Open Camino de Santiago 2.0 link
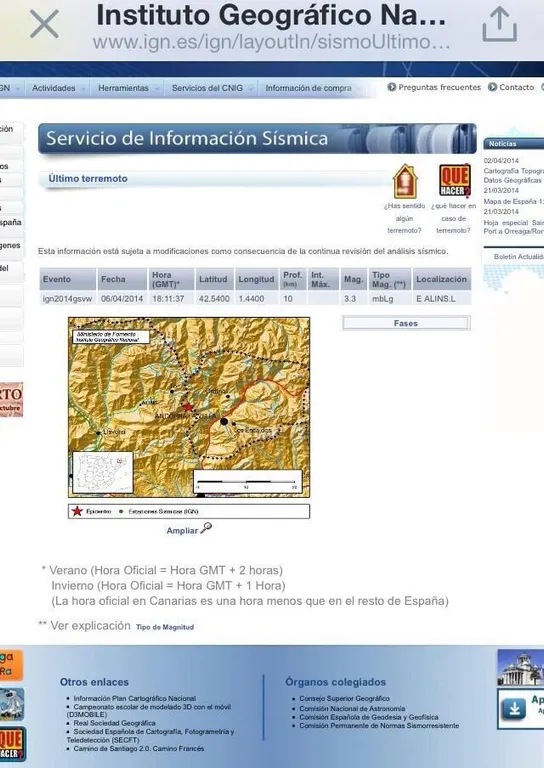Screen dimensions: 544x768 click(x=139, y=748)
